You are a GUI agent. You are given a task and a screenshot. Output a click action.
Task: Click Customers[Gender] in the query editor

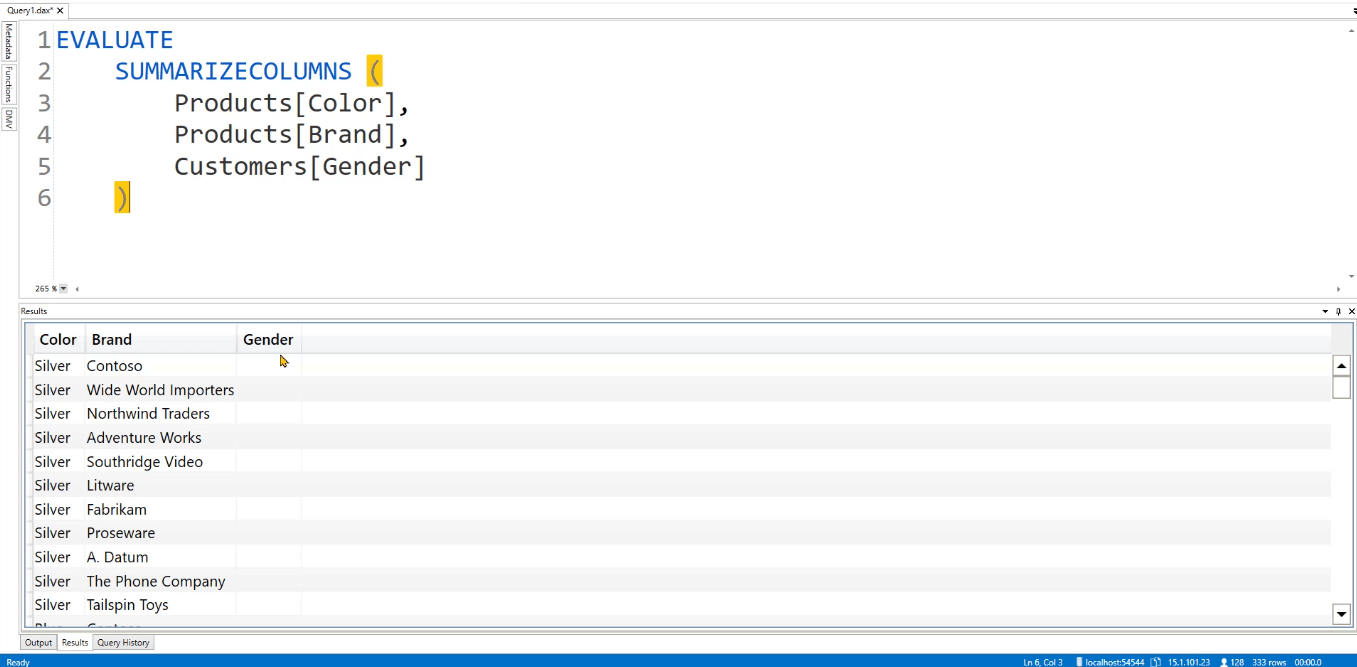pos(300,166)
